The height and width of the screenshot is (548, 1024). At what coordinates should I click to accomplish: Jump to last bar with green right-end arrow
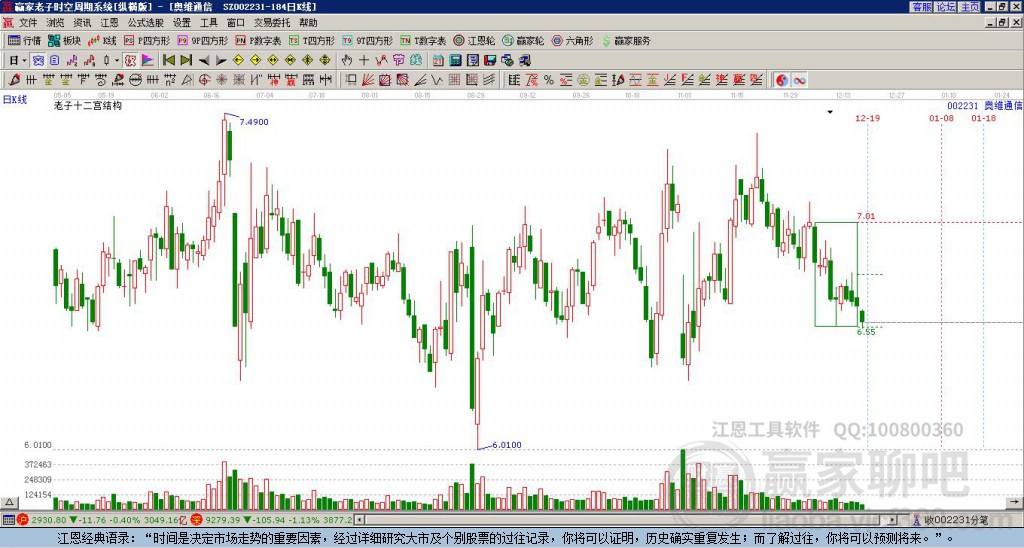[x=186, y=61]
